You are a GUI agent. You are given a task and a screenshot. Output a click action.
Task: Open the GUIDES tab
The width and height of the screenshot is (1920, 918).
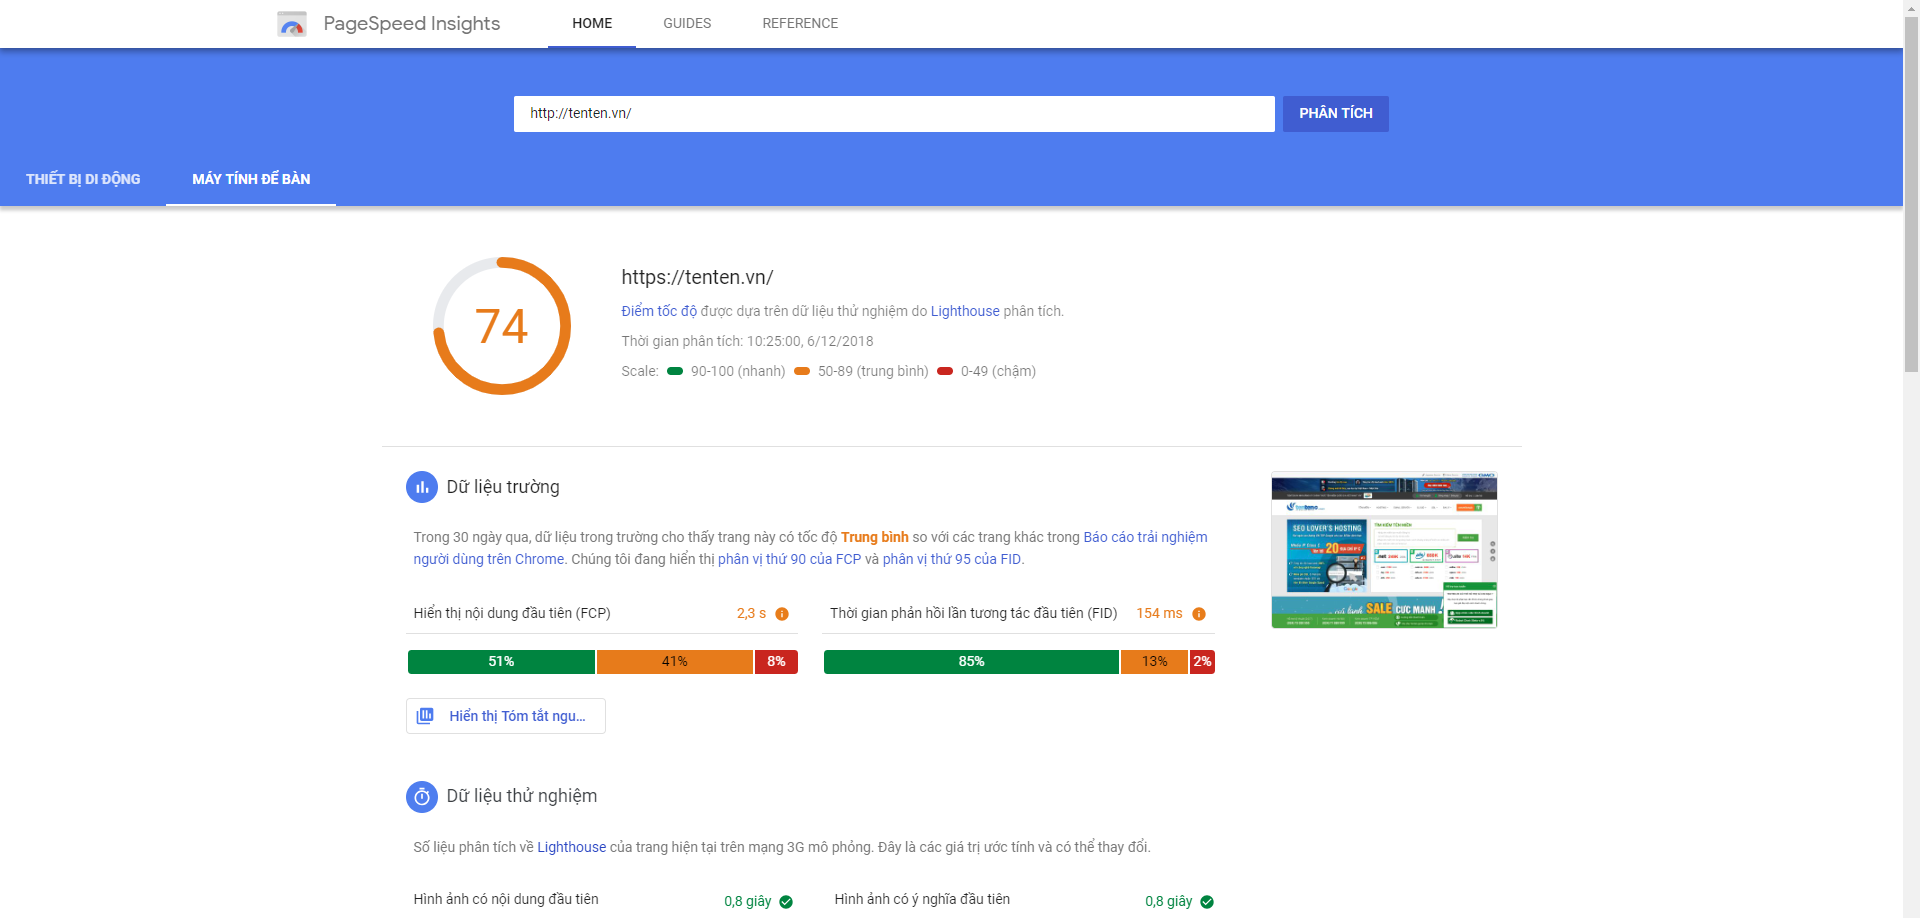[687, 23]
